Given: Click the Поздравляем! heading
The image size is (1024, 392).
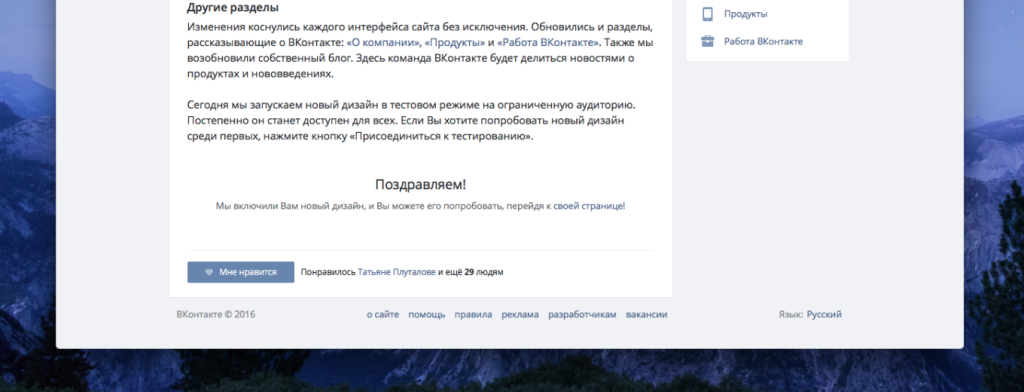Looking at the screenshot, I should tap(421, 185).
